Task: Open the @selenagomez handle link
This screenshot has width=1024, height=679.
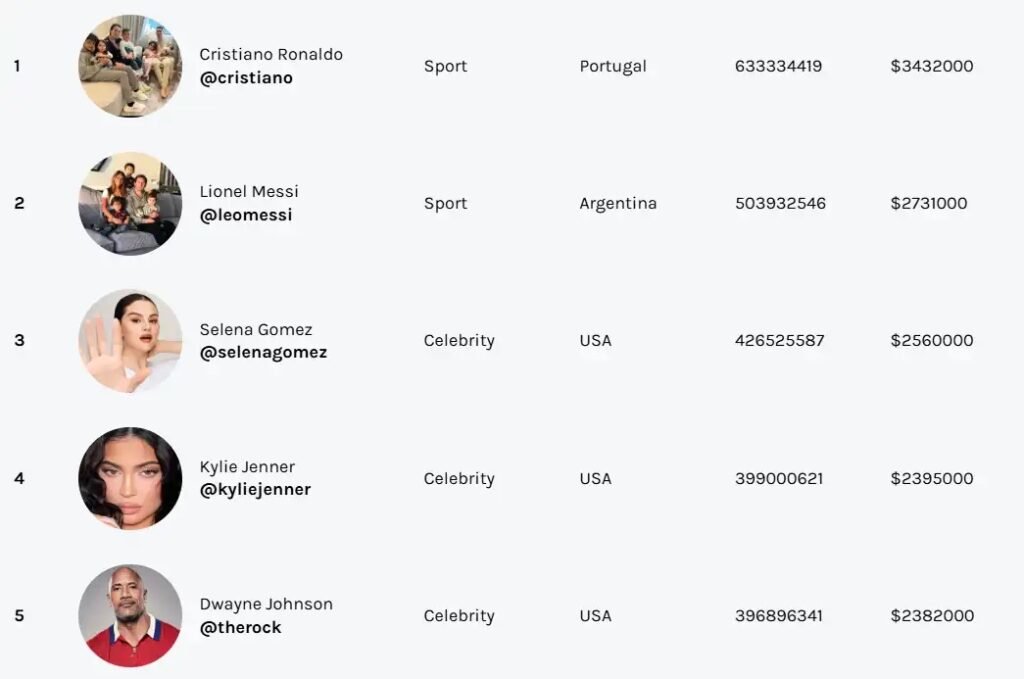Action: coord(263,352)
